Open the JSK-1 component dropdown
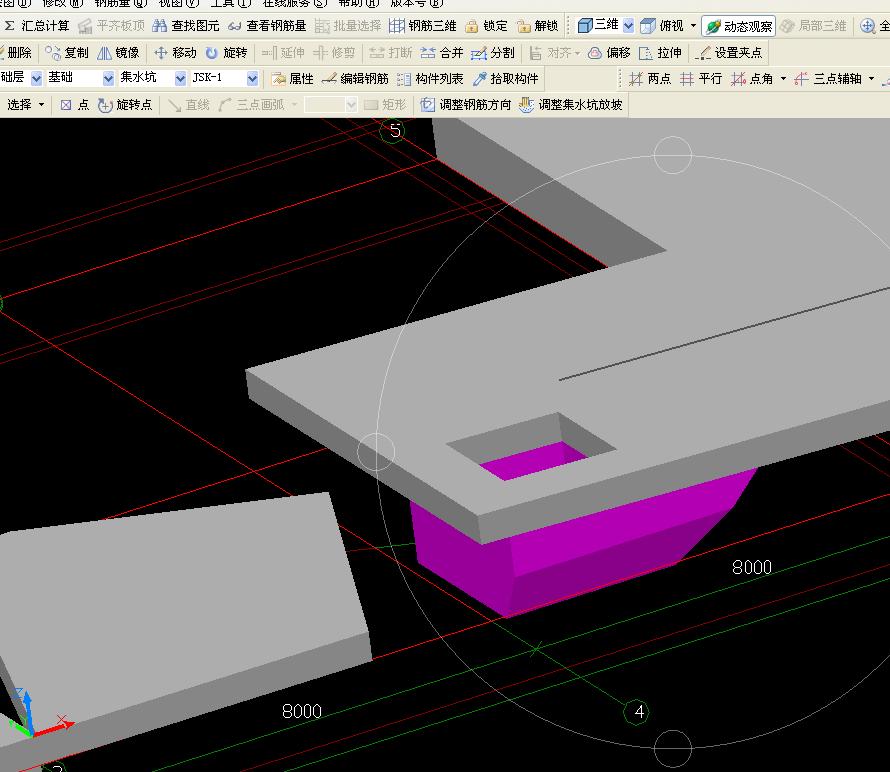The height and width of the screenshot is (772, 890). pos(252,79)
